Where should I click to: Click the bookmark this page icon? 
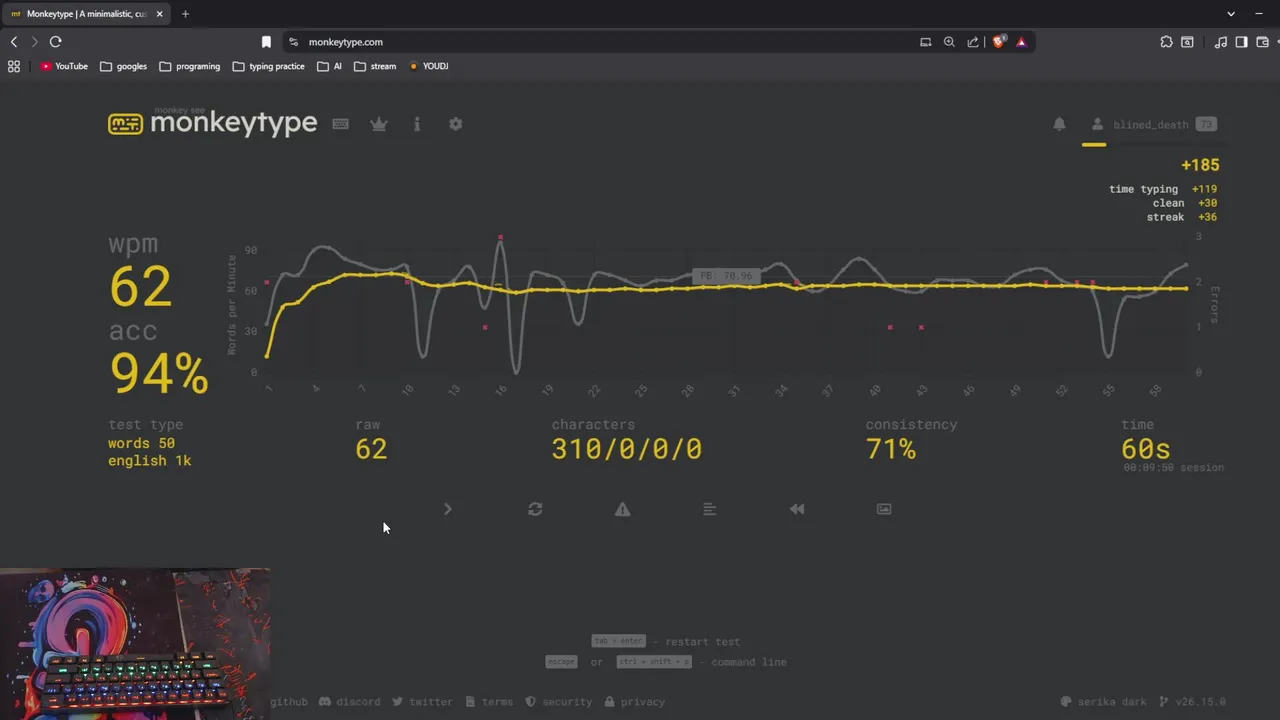click(x=266, y=42)
